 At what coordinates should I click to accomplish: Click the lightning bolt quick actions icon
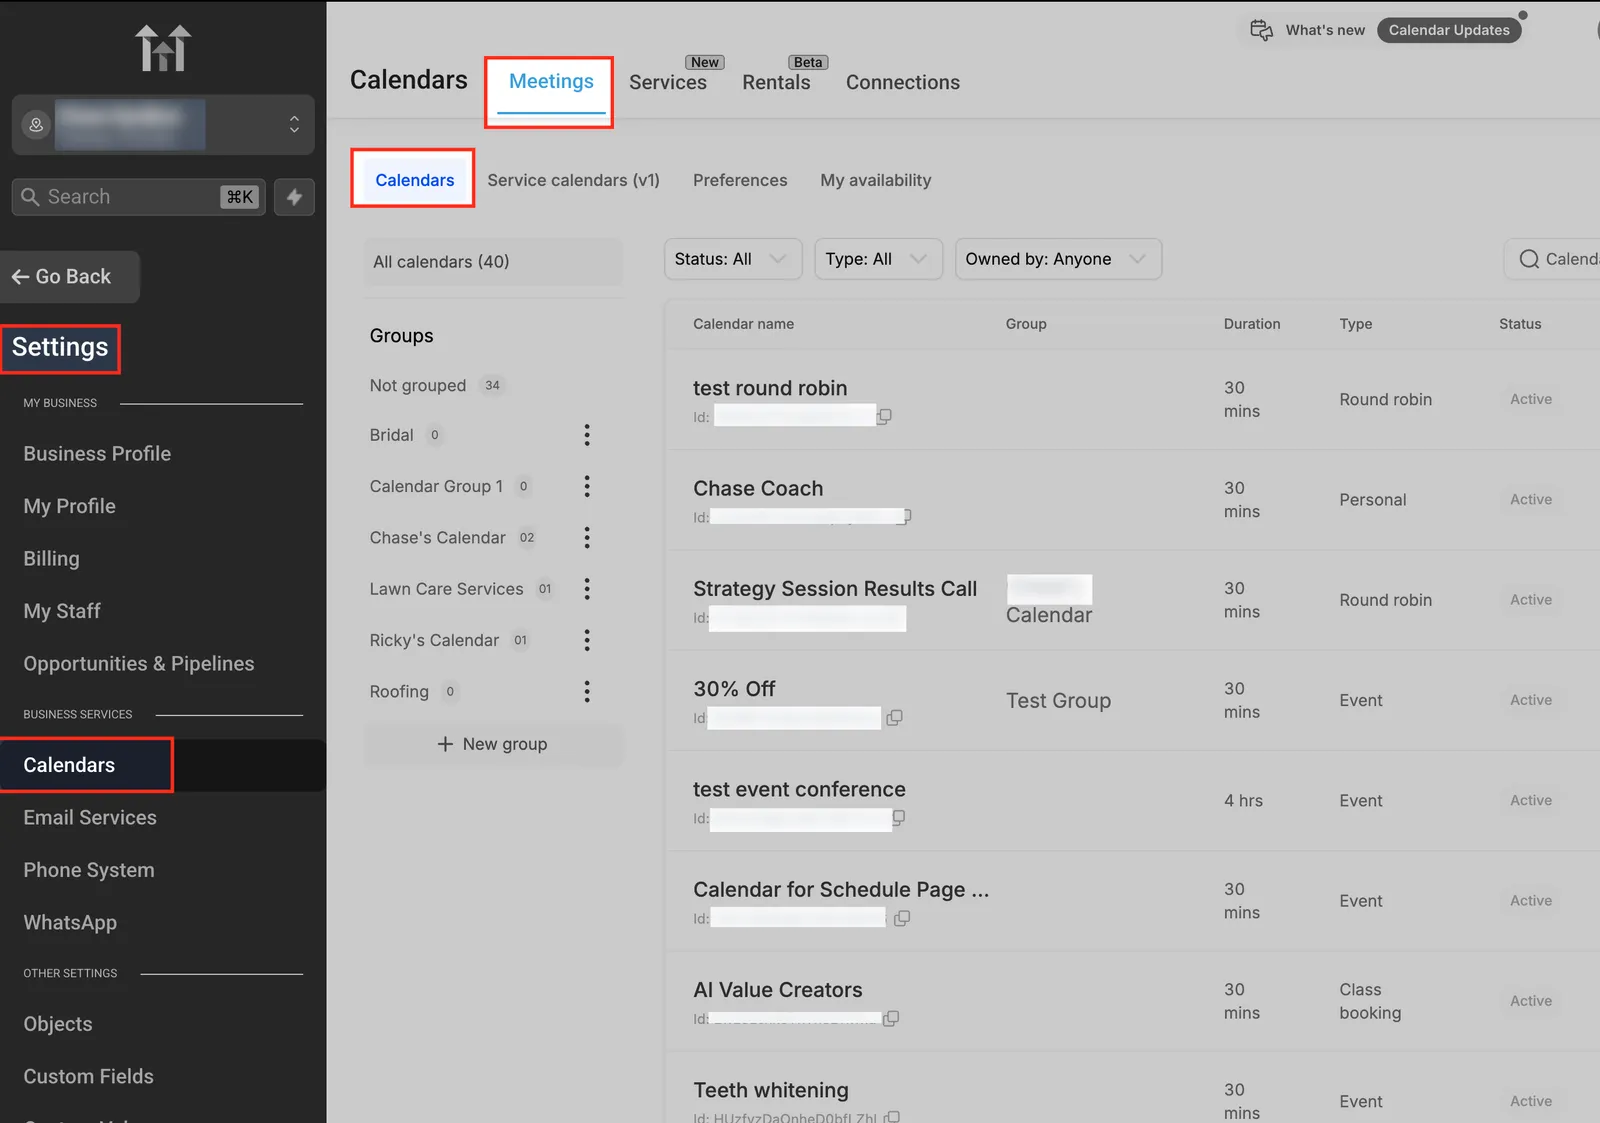pos(294,197)
